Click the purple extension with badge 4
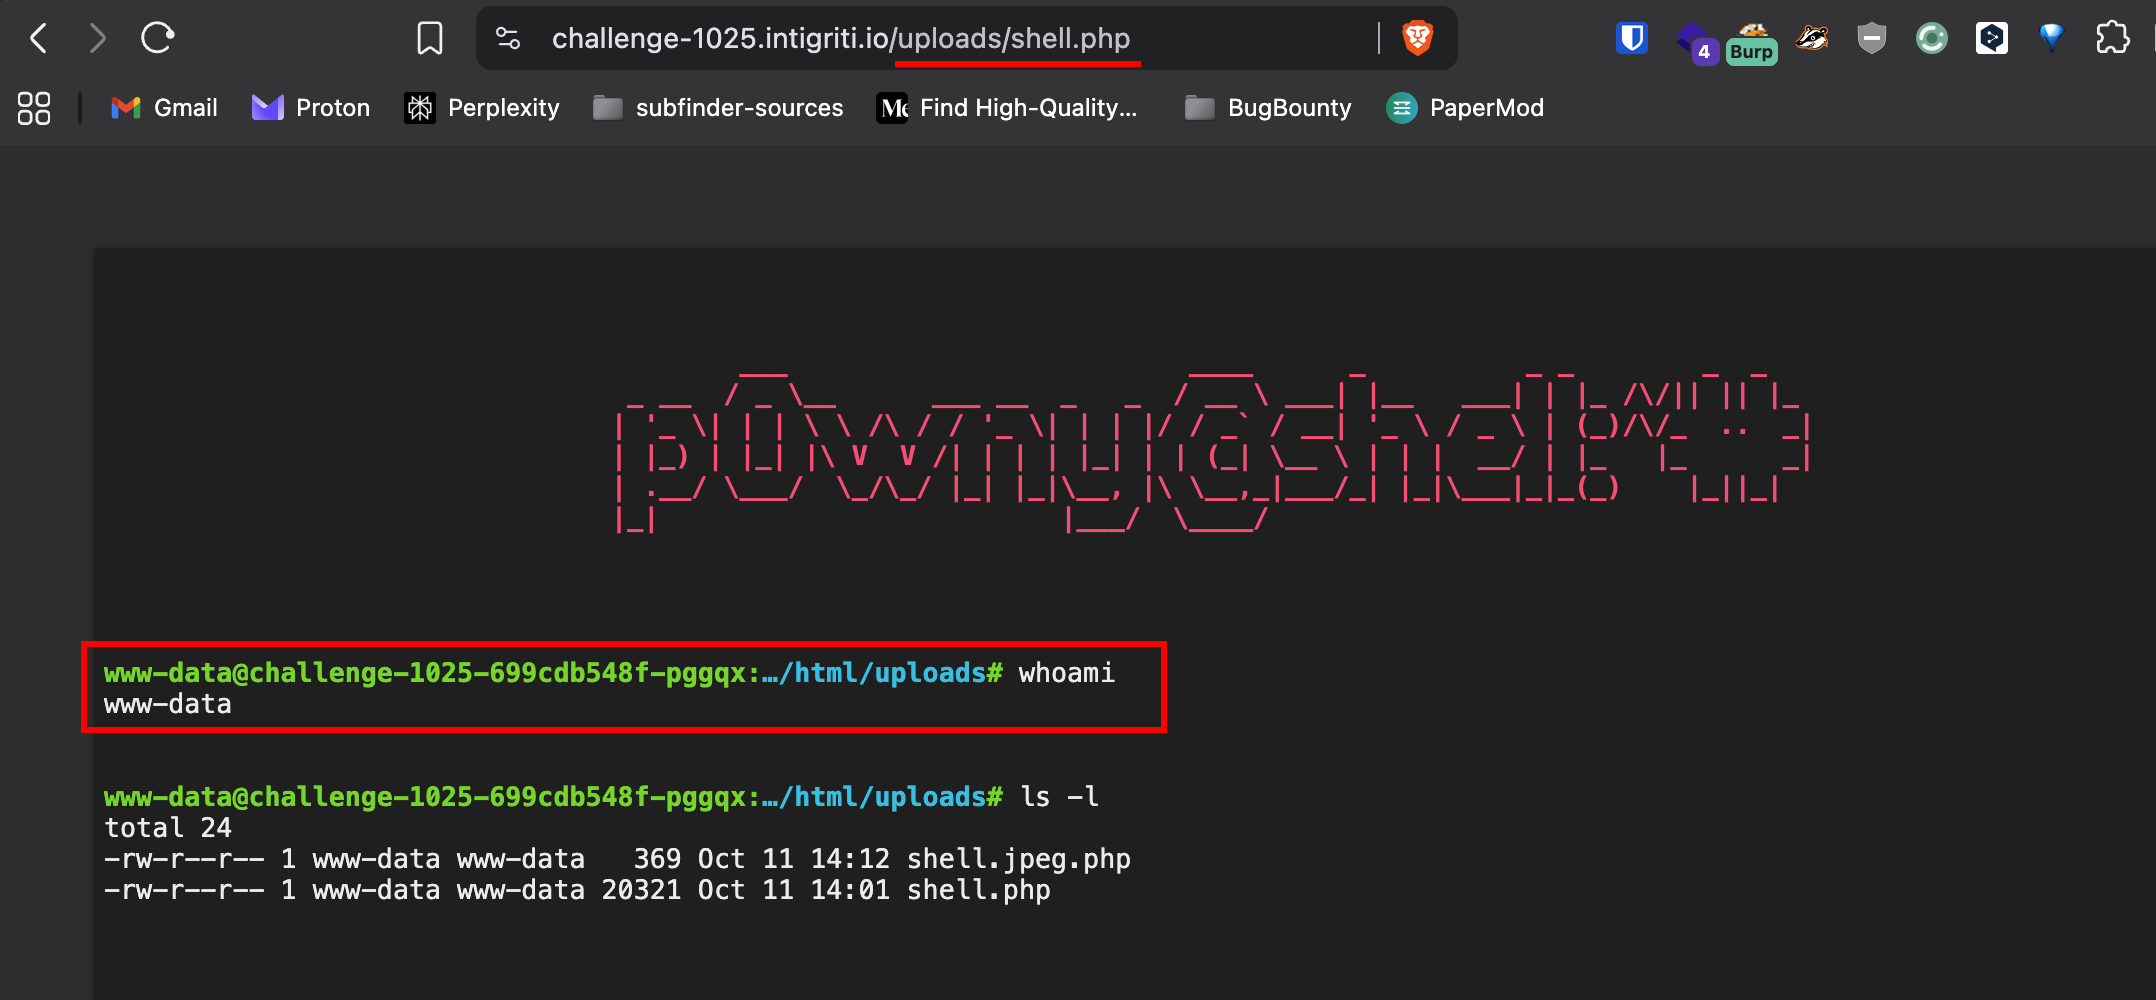 [1694, 42]
